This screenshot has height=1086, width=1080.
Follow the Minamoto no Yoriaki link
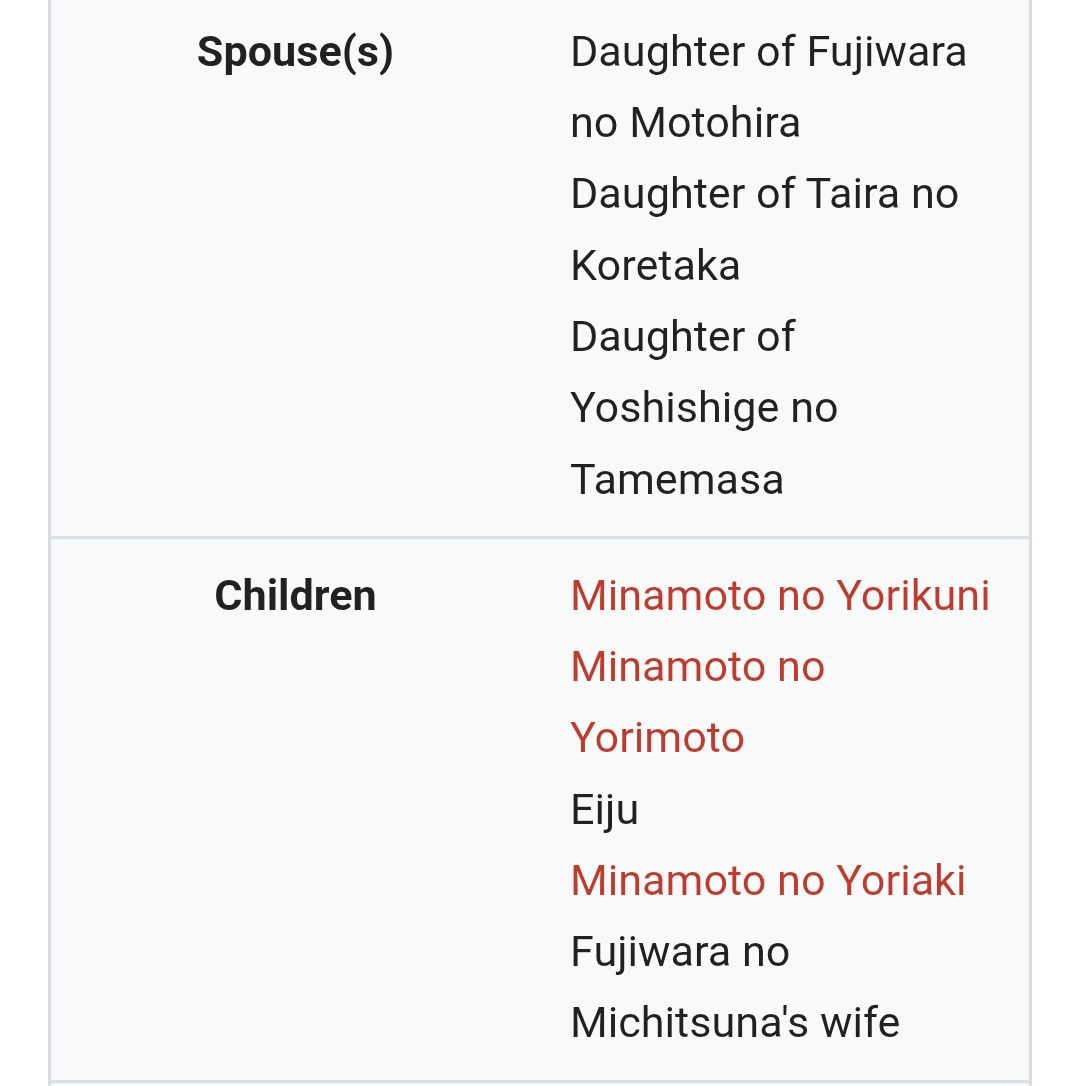coord(768,880)
